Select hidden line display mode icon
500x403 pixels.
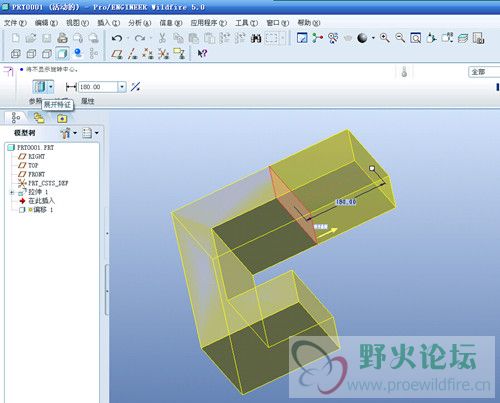pos(31,53)
